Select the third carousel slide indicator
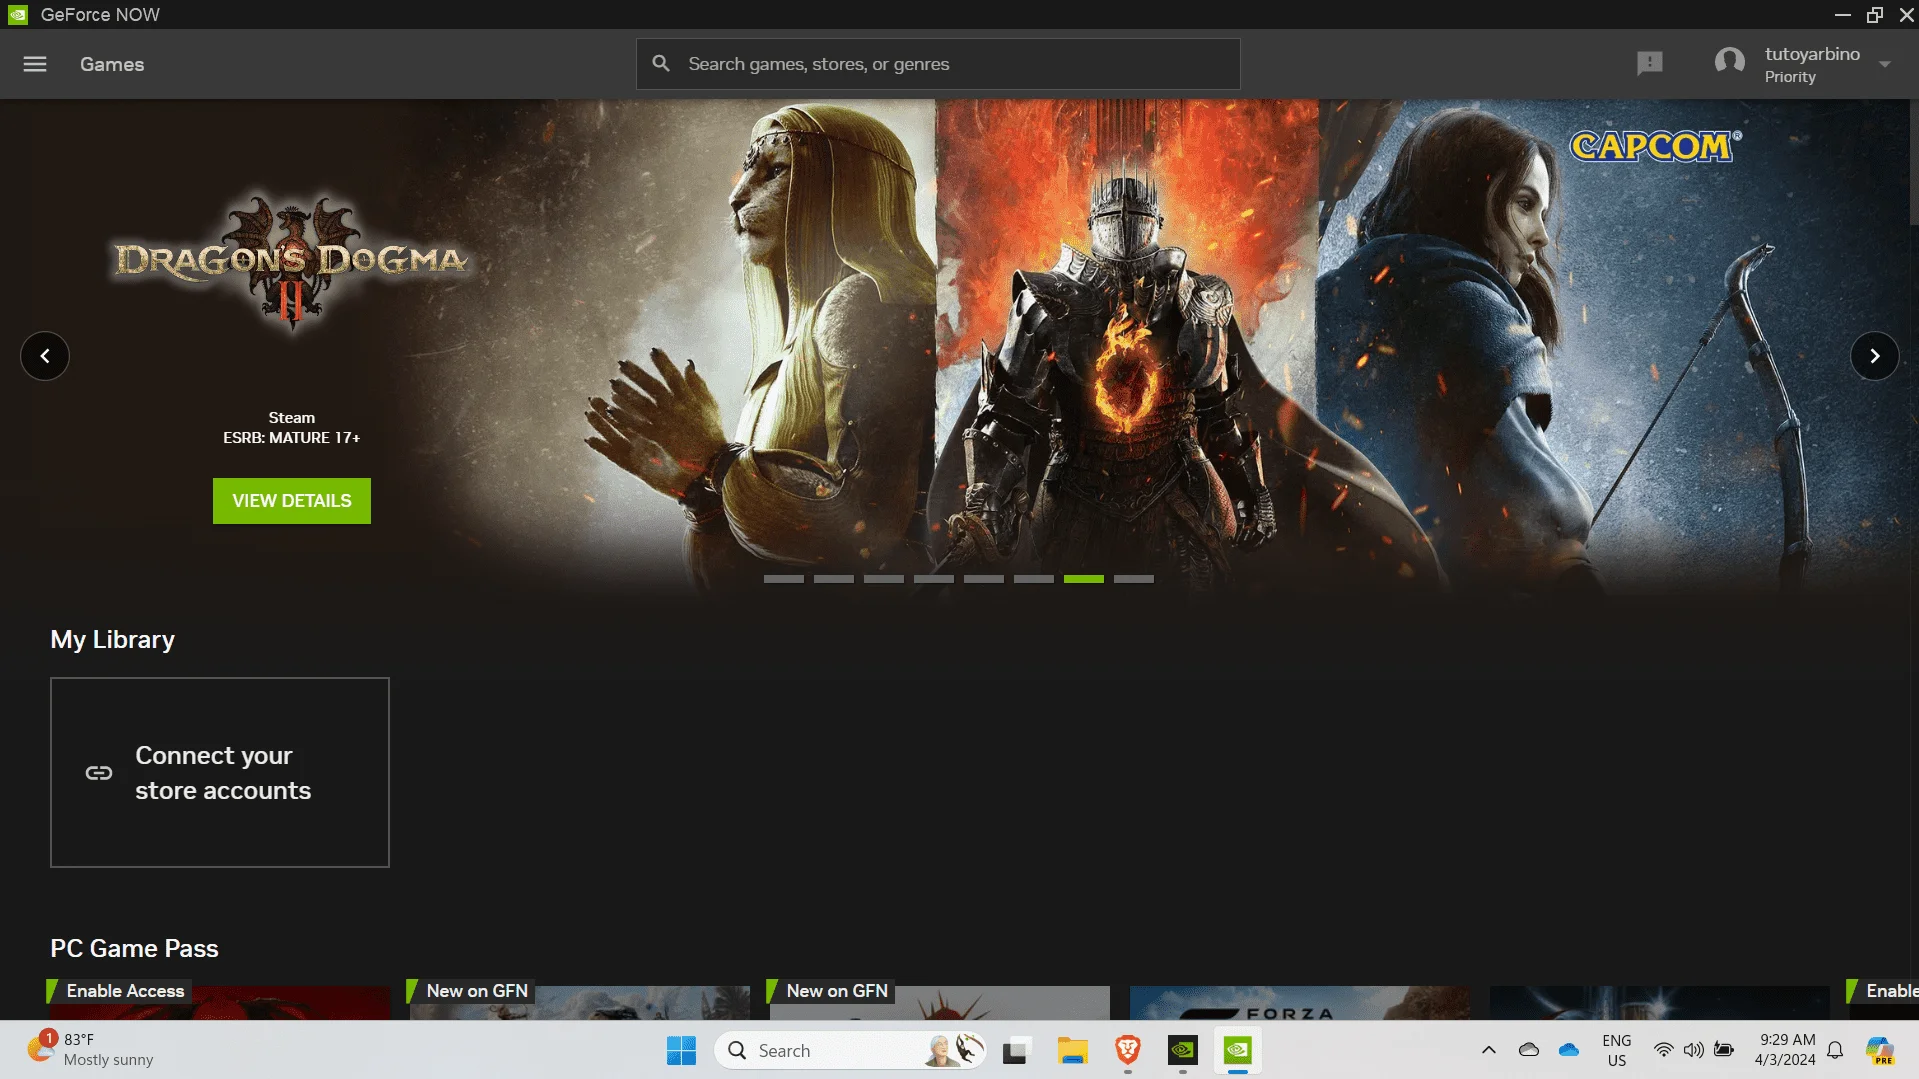The image size is (1919, 1079). click(884, 579)
